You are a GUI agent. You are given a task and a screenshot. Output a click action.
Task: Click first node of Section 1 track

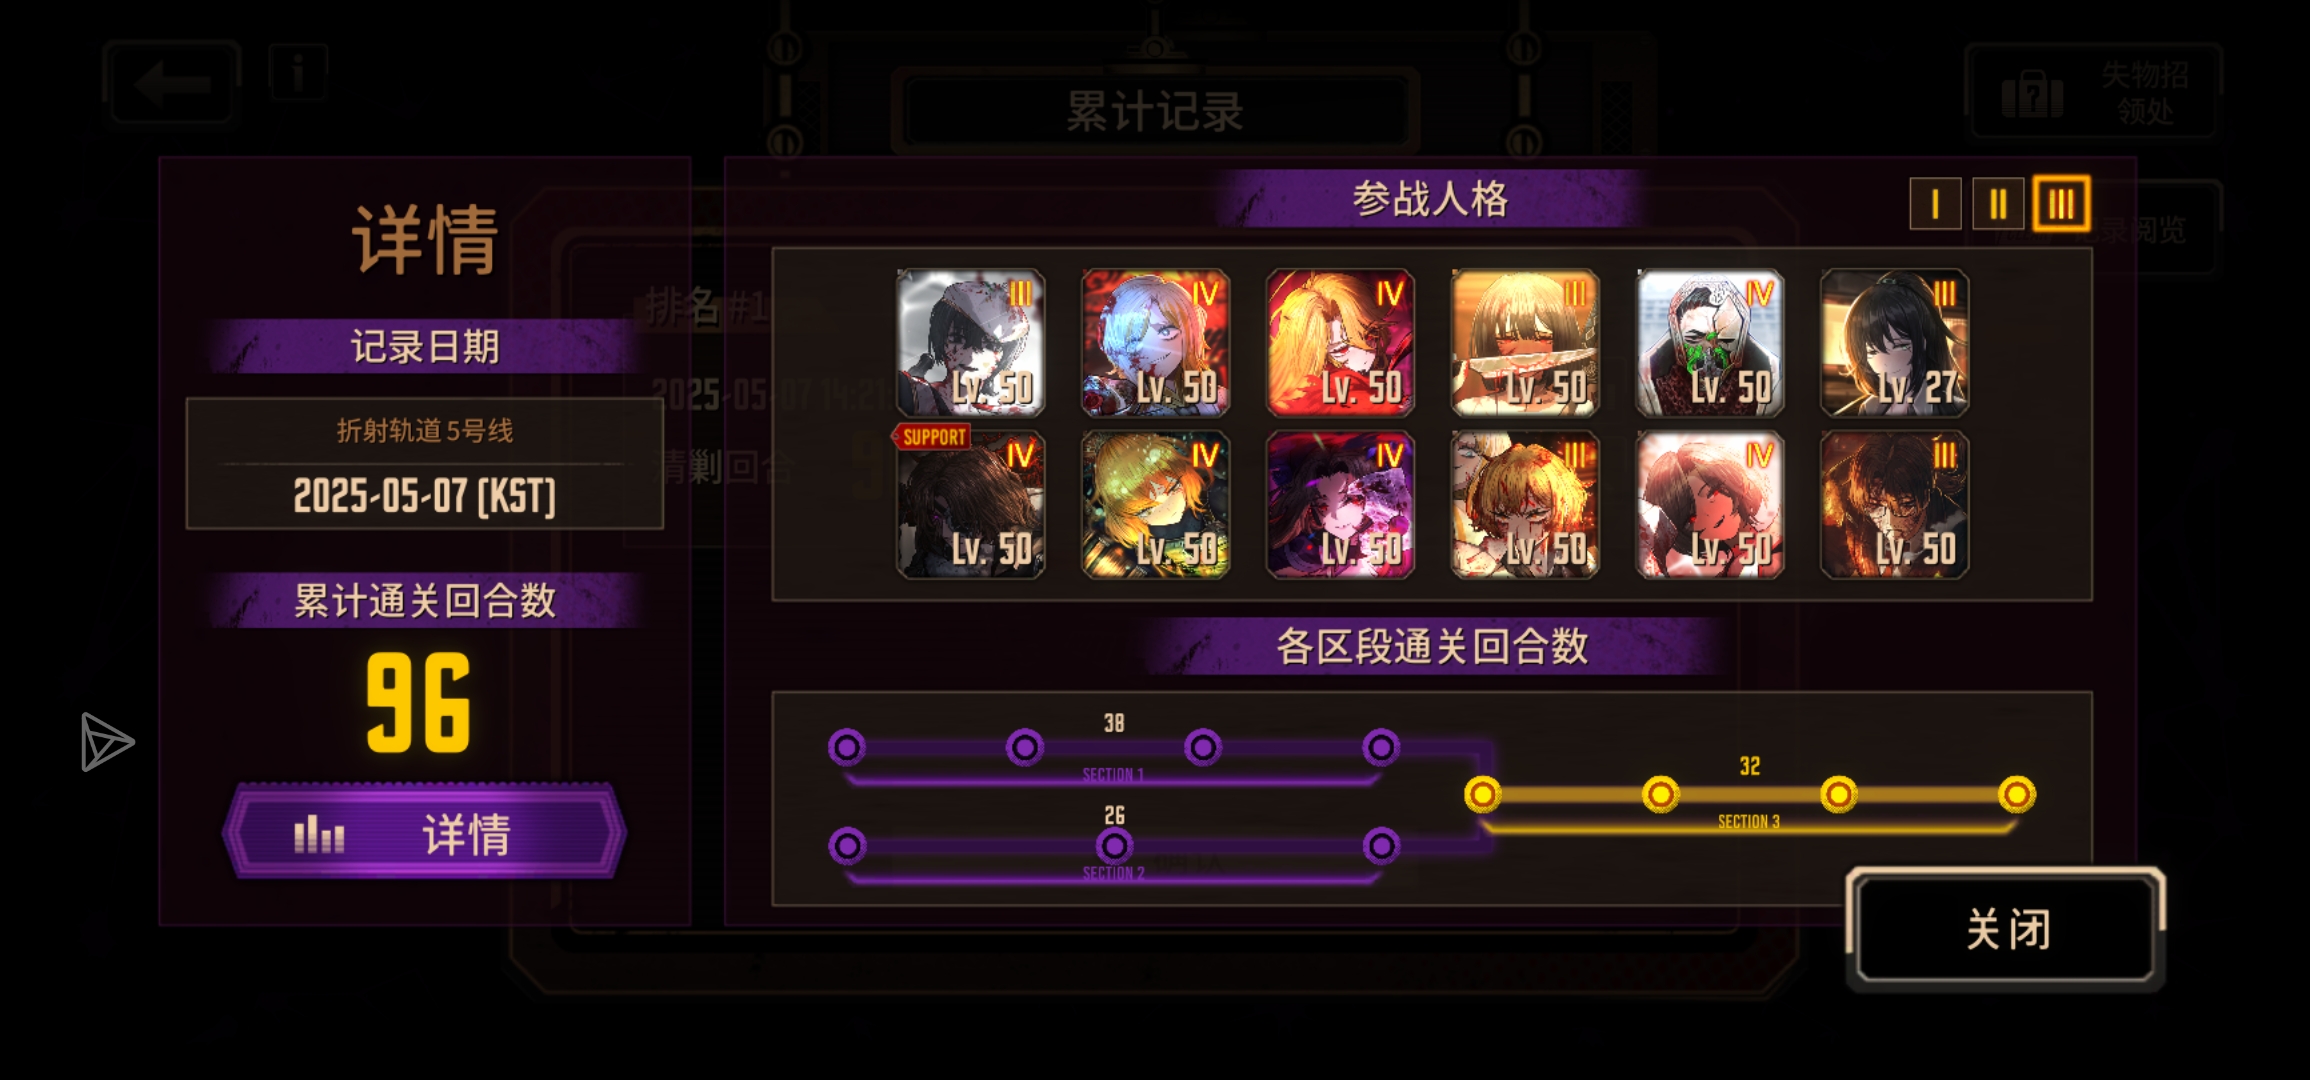847,747
